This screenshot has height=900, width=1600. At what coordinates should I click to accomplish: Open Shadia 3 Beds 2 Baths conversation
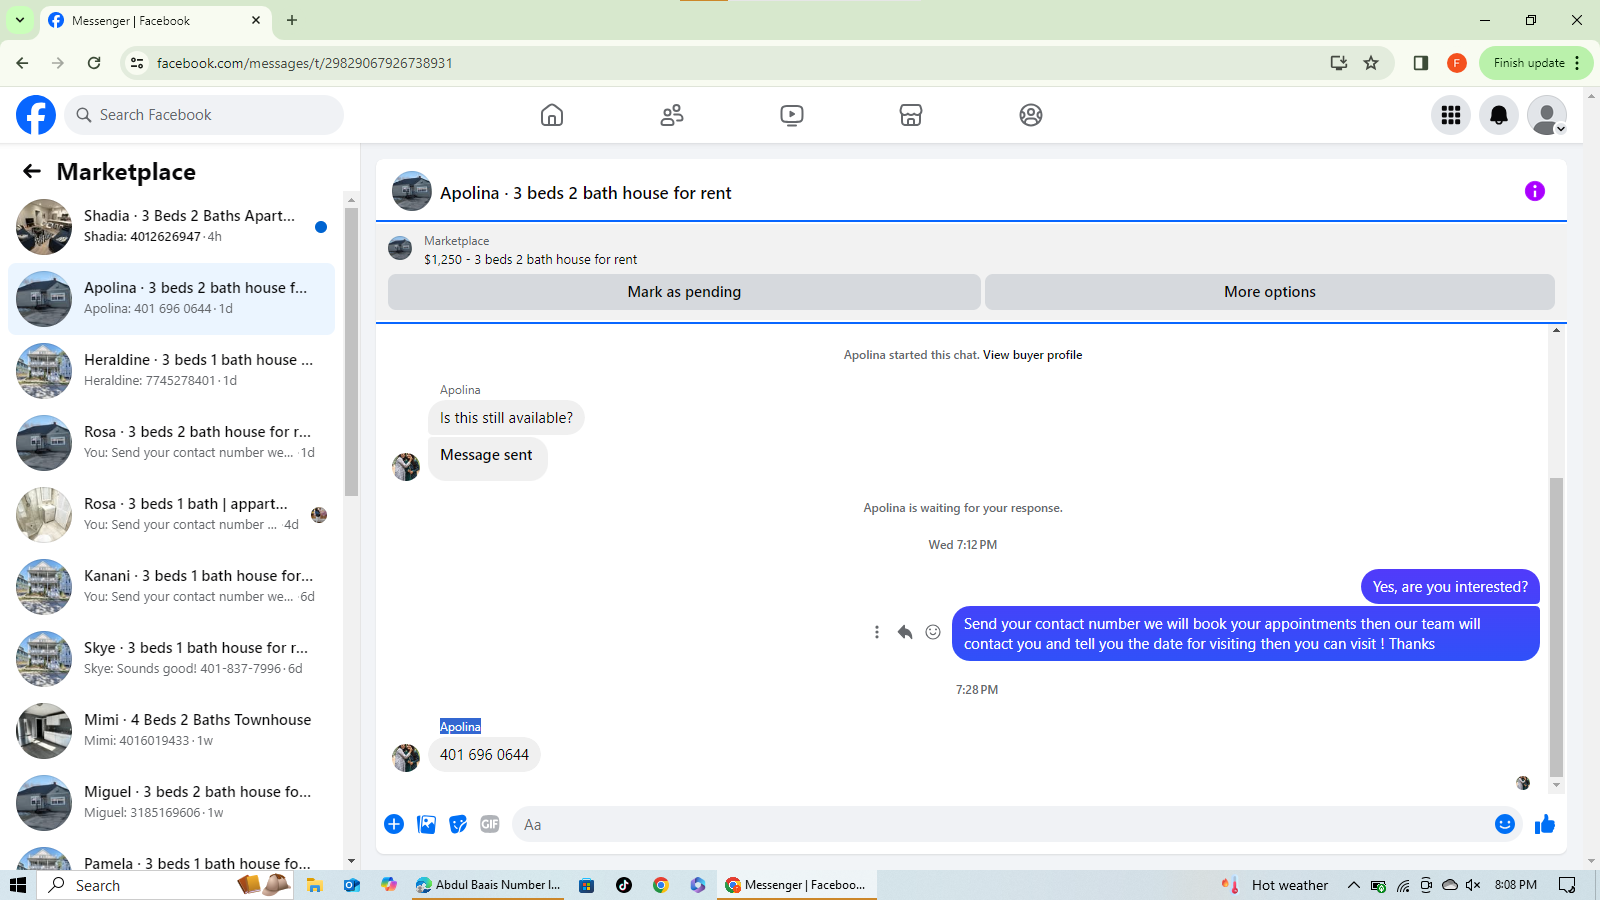tap(171, 227)
